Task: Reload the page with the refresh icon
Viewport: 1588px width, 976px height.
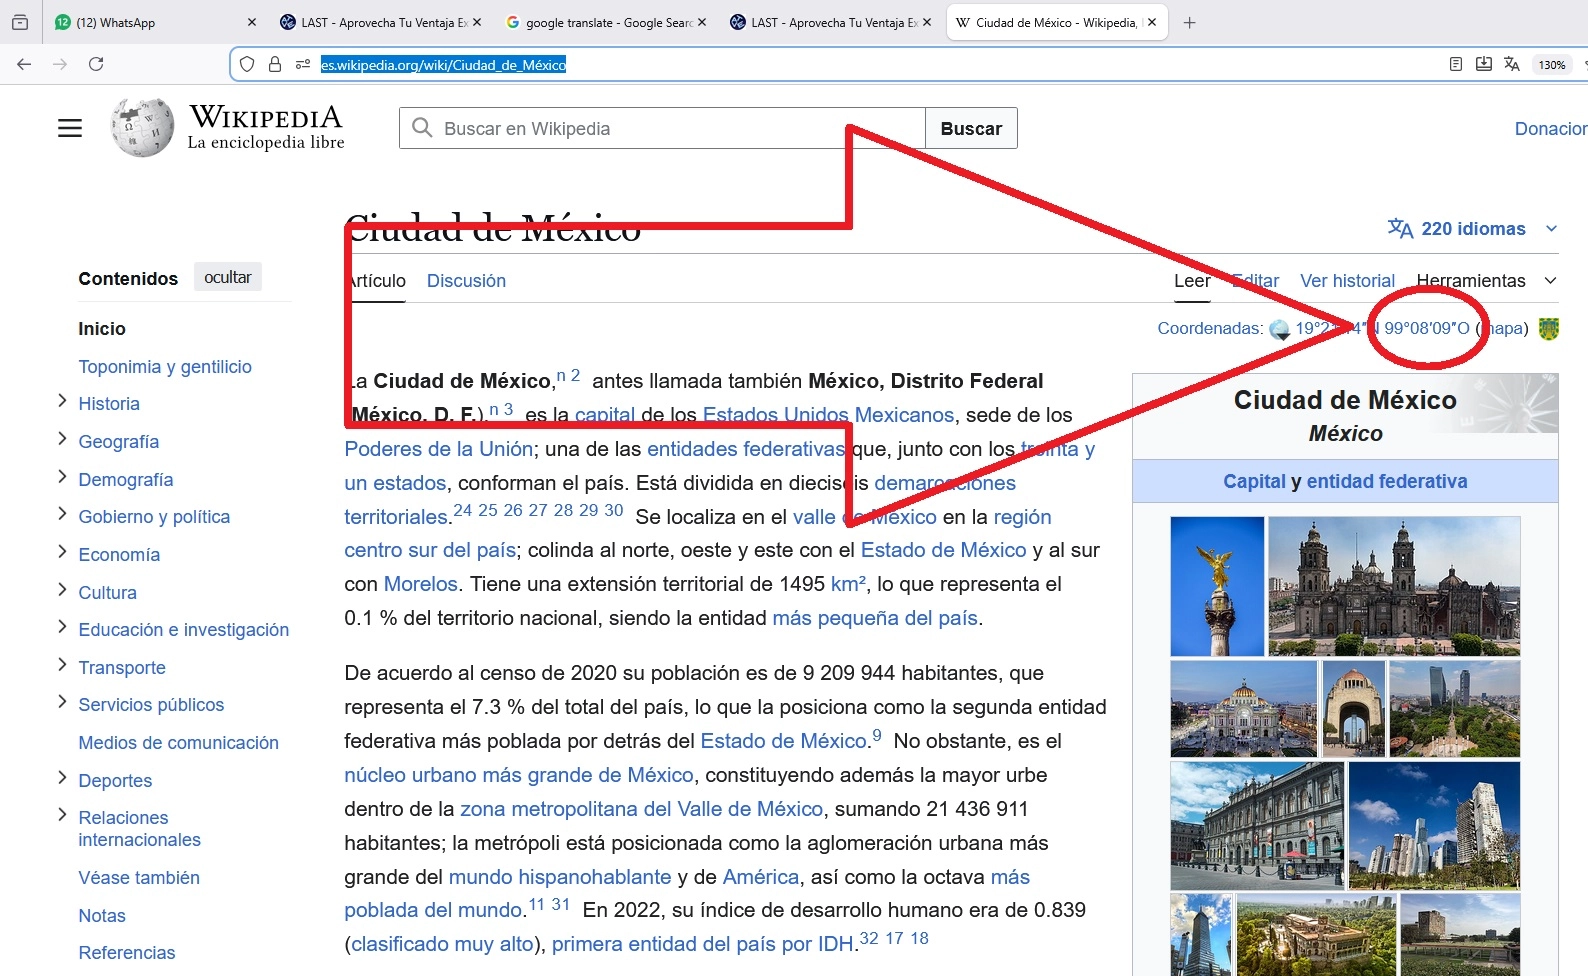Action: coord(96,64)
